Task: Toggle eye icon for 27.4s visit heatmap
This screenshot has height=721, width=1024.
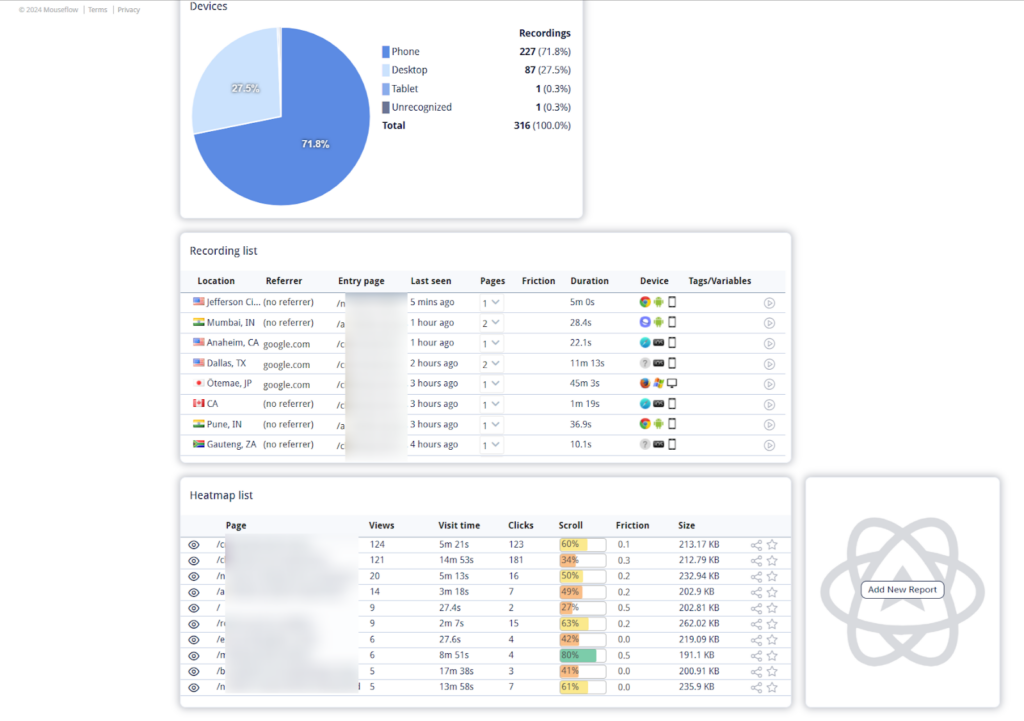Action: pos(194,608)
